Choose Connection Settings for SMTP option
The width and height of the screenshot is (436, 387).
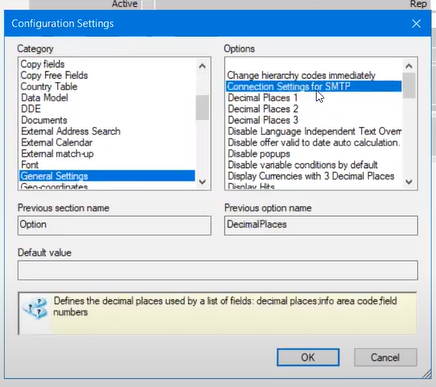point(314,86)
